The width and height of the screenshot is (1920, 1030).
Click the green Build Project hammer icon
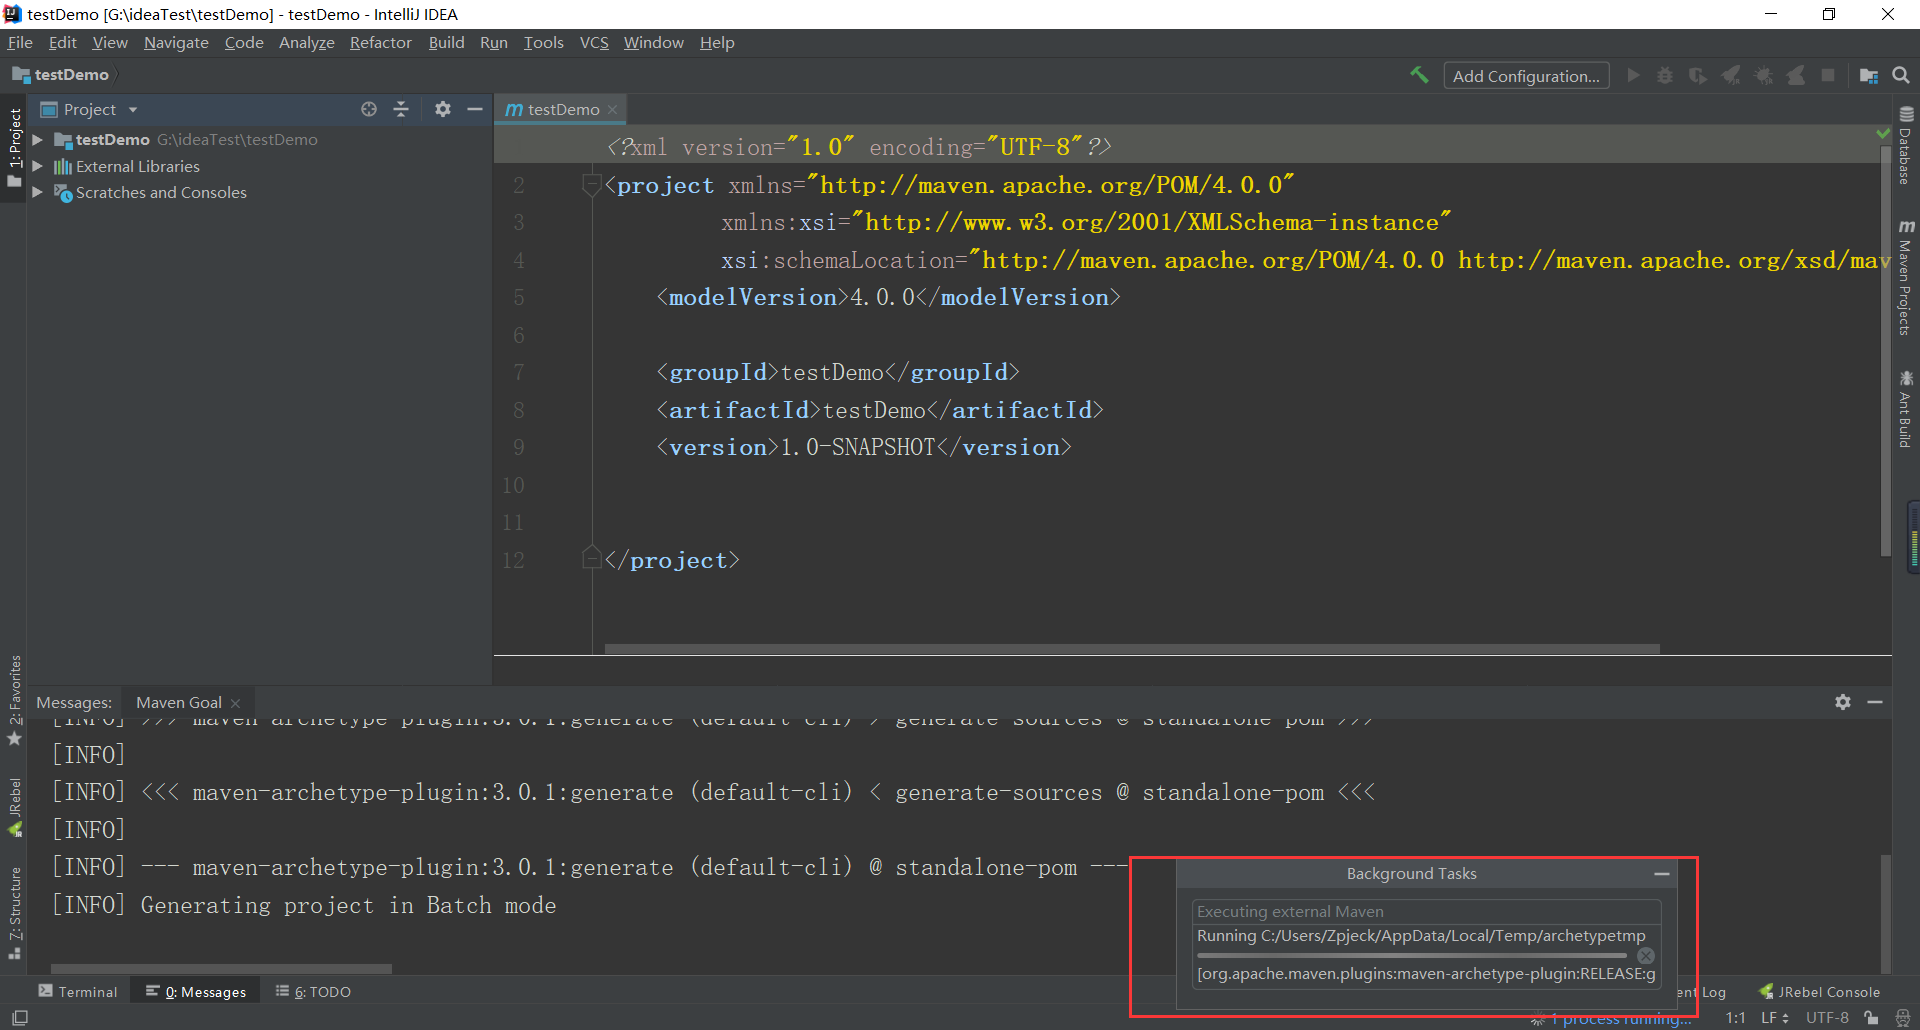(x=1419, y=75)
